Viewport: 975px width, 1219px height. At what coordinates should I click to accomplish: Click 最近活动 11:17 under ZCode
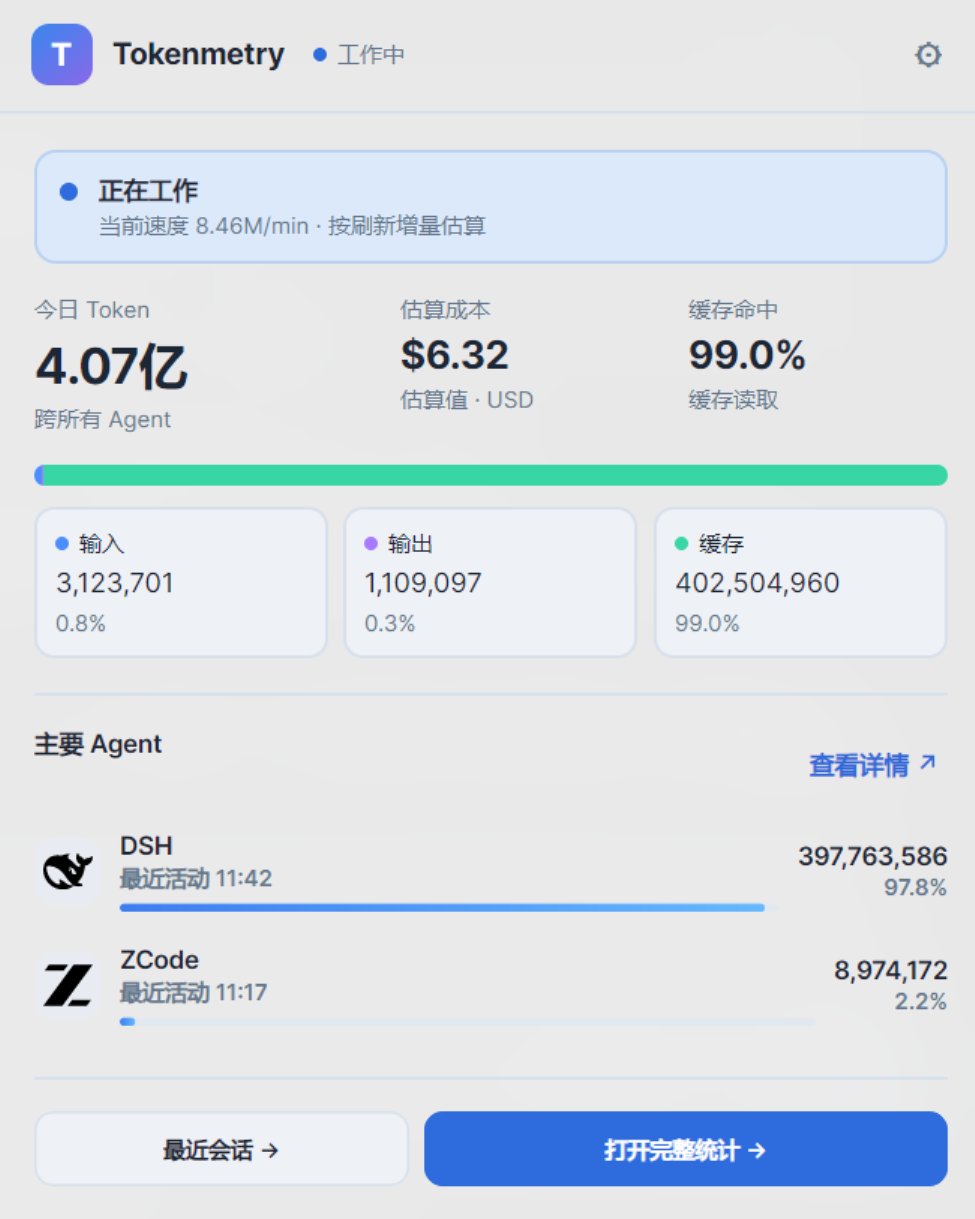coord(194,993)
